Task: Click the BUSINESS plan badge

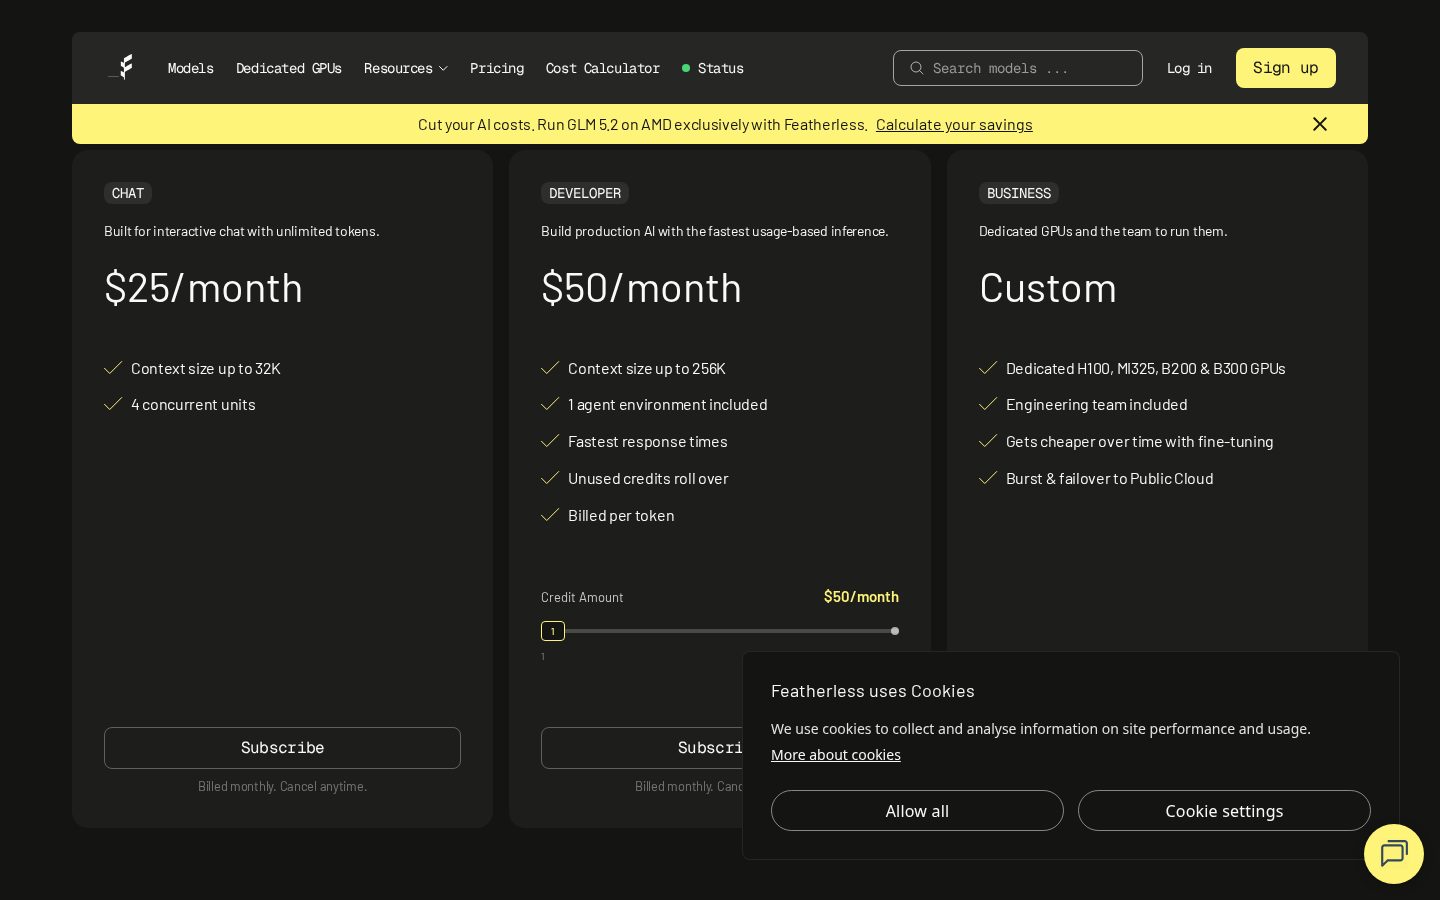Action: click(x=1019, y=193)
